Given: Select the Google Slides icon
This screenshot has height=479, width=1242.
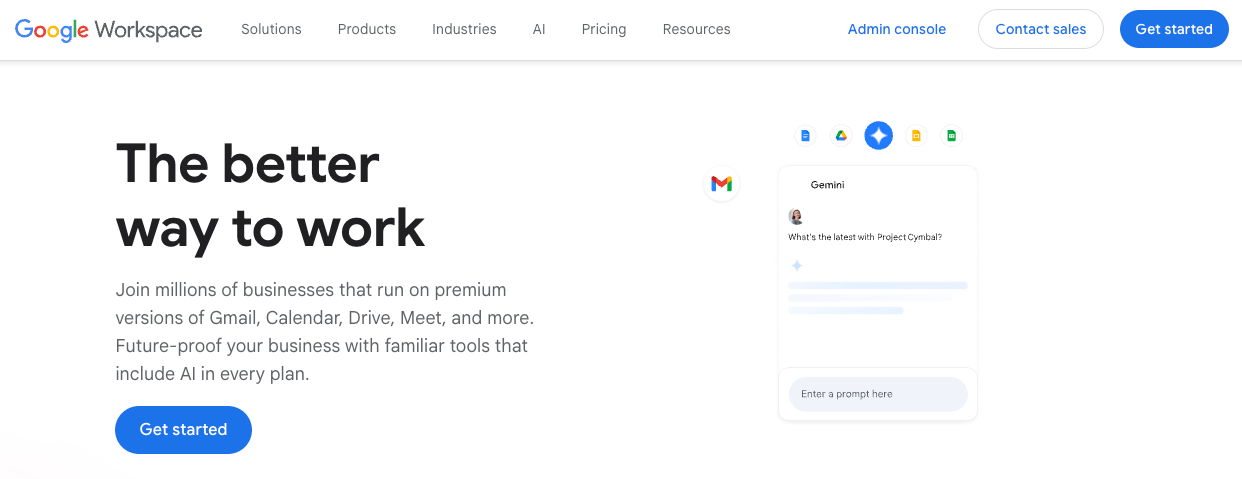Looking at the screenshot, I should pyautogui.click(x=916, y=136).
